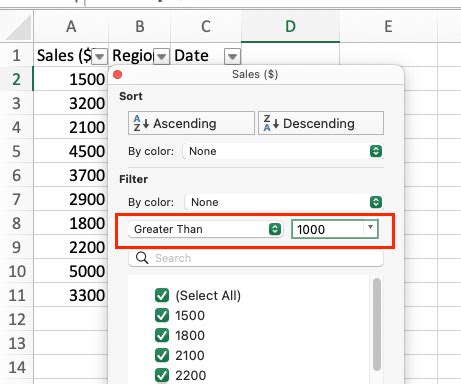Uncheck the 2200 filter checkbox
Image resolution: width=461 pixels, height=384 pixels.
coord(162,375)
